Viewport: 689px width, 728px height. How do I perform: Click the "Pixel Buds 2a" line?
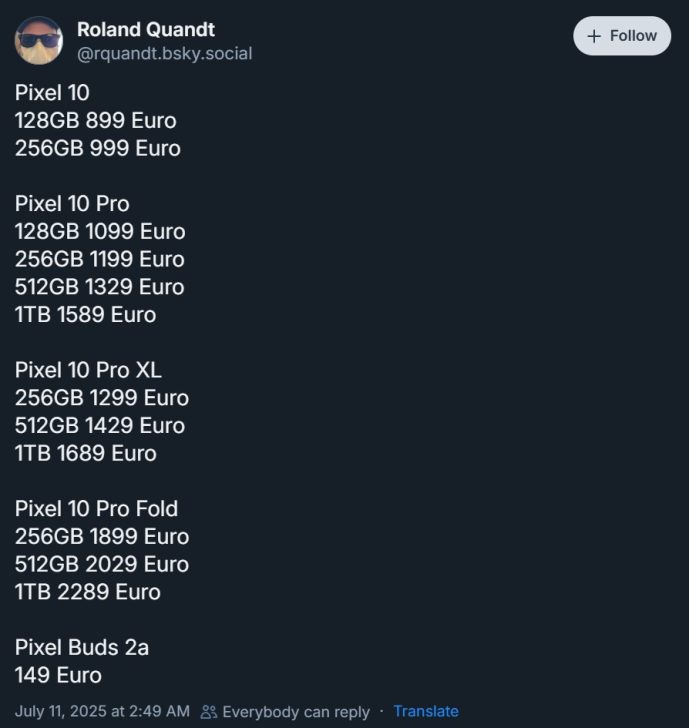[x=82, y=647]
